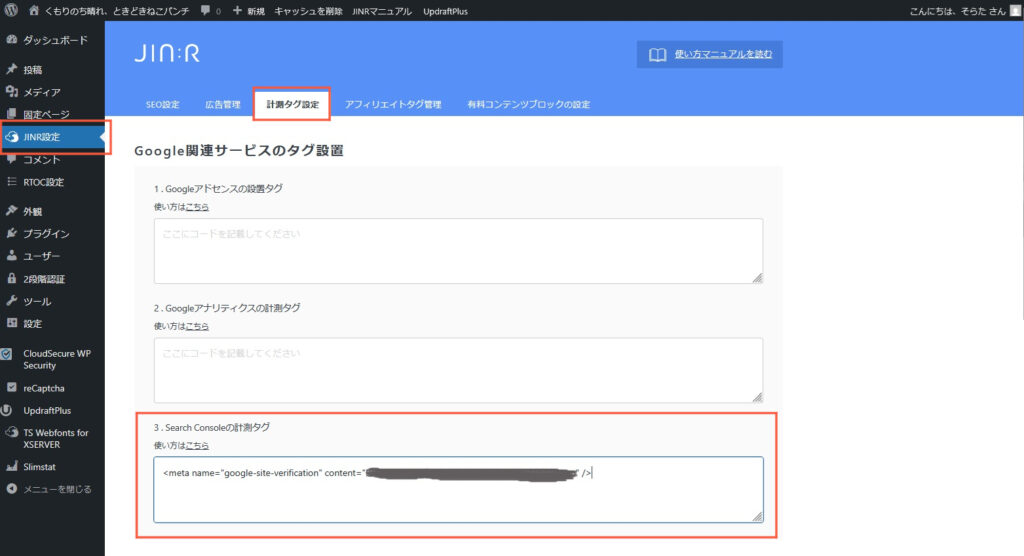Screen dimensions: 1024x556
Task: Open the 投稿 pin icon menu
Action: 12,70
